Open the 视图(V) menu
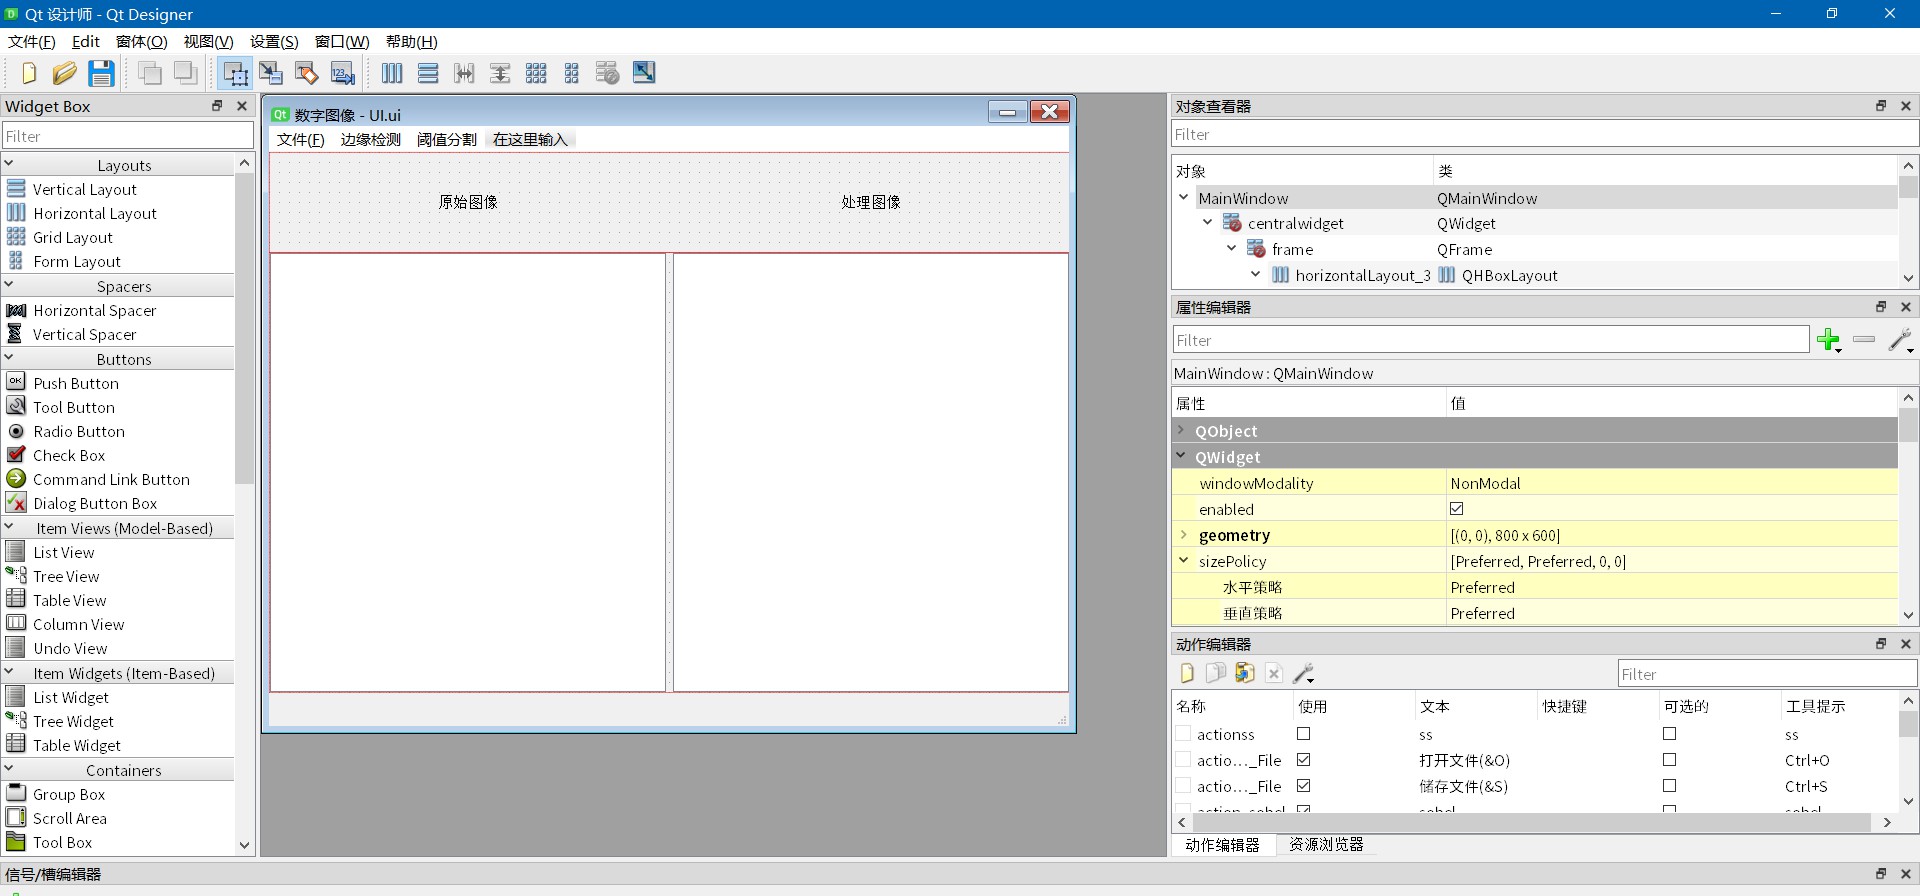Image resolution: width=1920 pixels, height=896 pixels. pos(208,42)
